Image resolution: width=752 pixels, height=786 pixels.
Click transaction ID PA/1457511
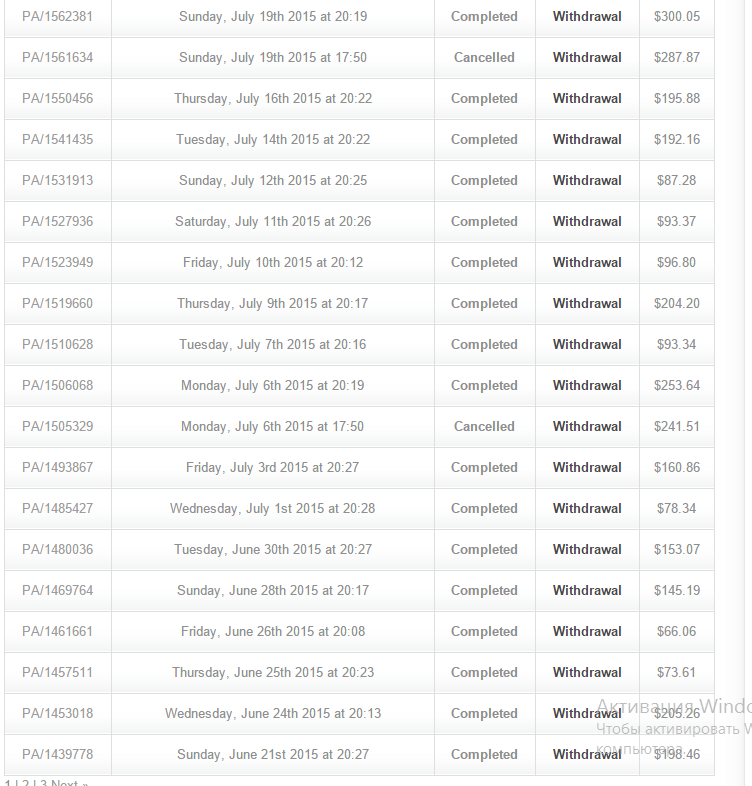tap(57, 672)
